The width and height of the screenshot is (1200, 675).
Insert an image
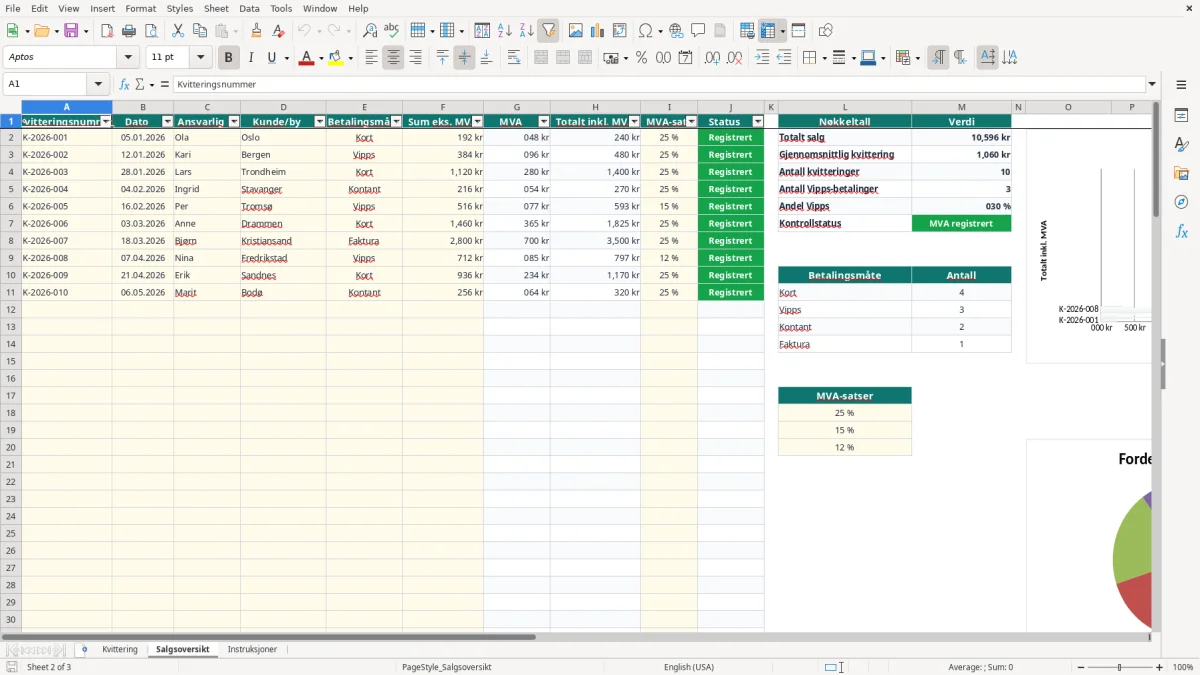576,31
